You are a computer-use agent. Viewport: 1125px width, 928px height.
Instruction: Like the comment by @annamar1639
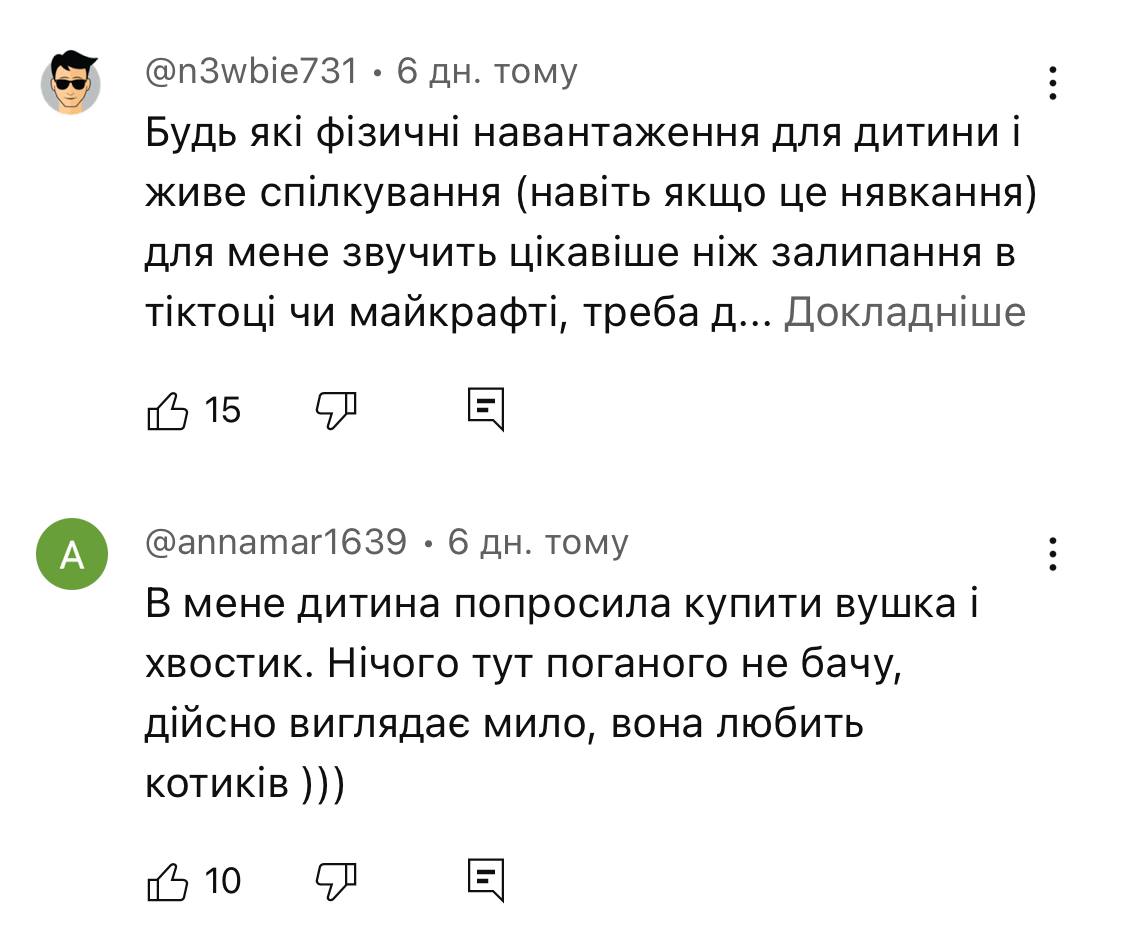pos(168,881)
